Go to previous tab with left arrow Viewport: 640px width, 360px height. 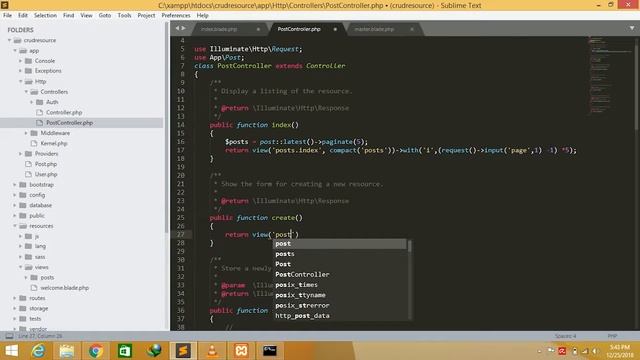pos(178,28)
